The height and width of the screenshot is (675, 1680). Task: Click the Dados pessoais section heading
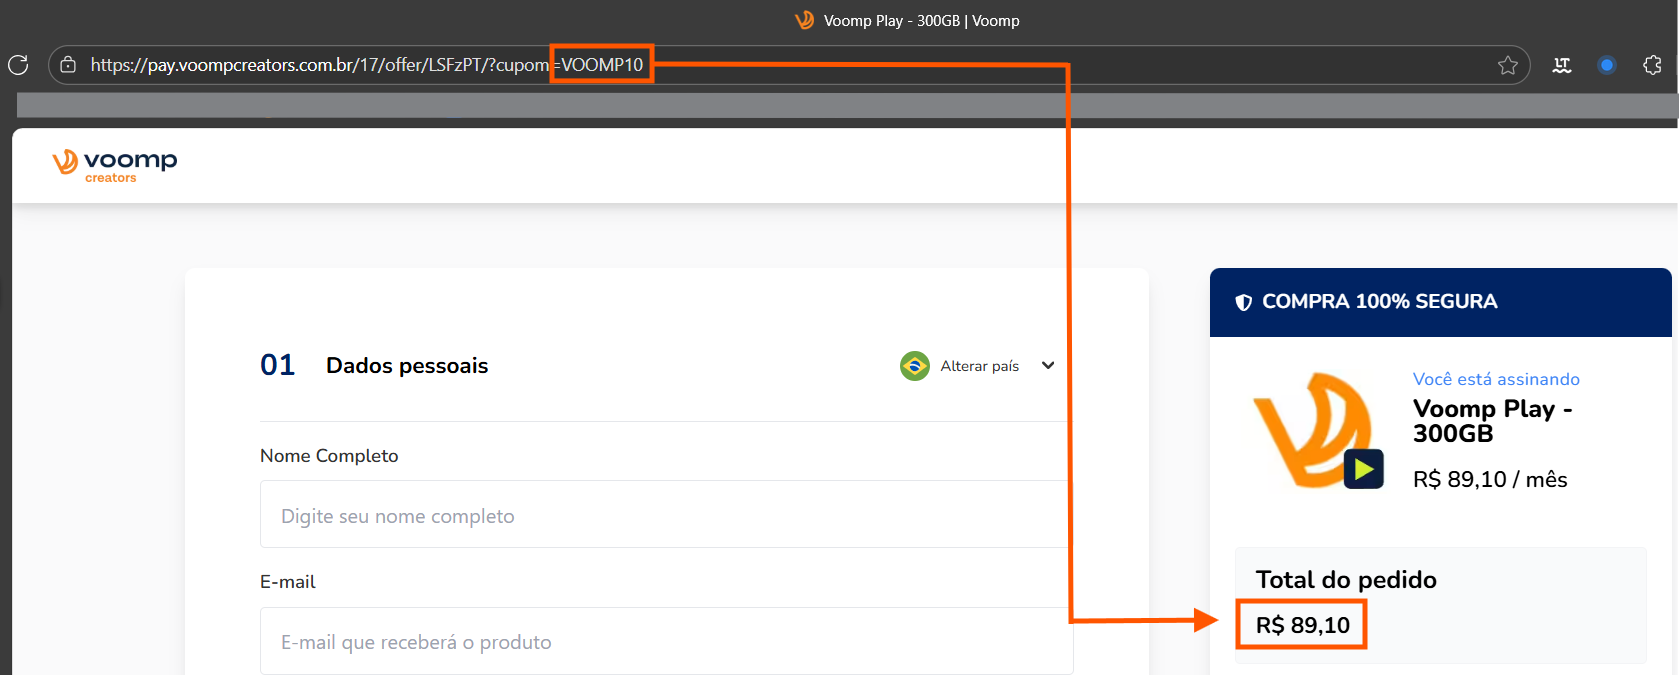pos(407,366)
